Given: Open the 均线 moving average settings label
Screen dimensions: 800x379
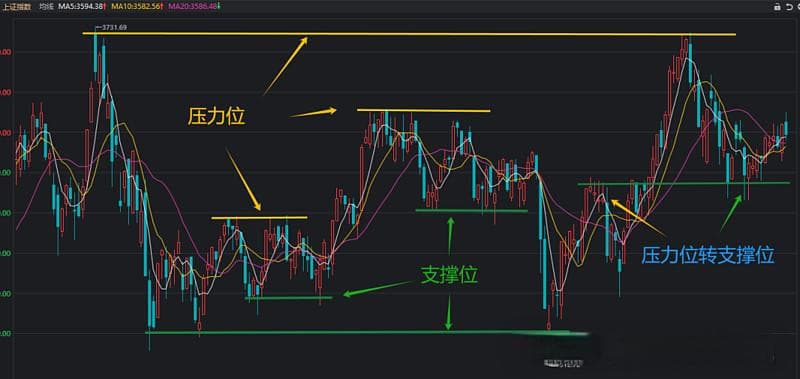Looking at the screenshot, I should 46,7.
